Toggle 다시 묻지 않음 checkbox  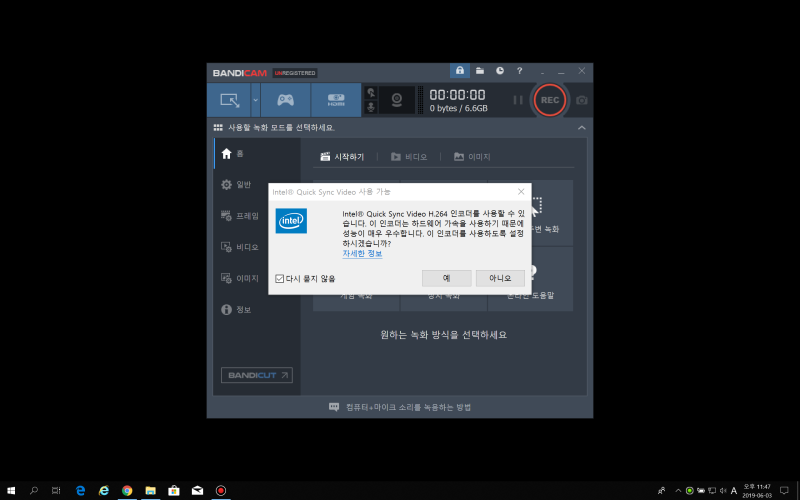pos(280,279)
